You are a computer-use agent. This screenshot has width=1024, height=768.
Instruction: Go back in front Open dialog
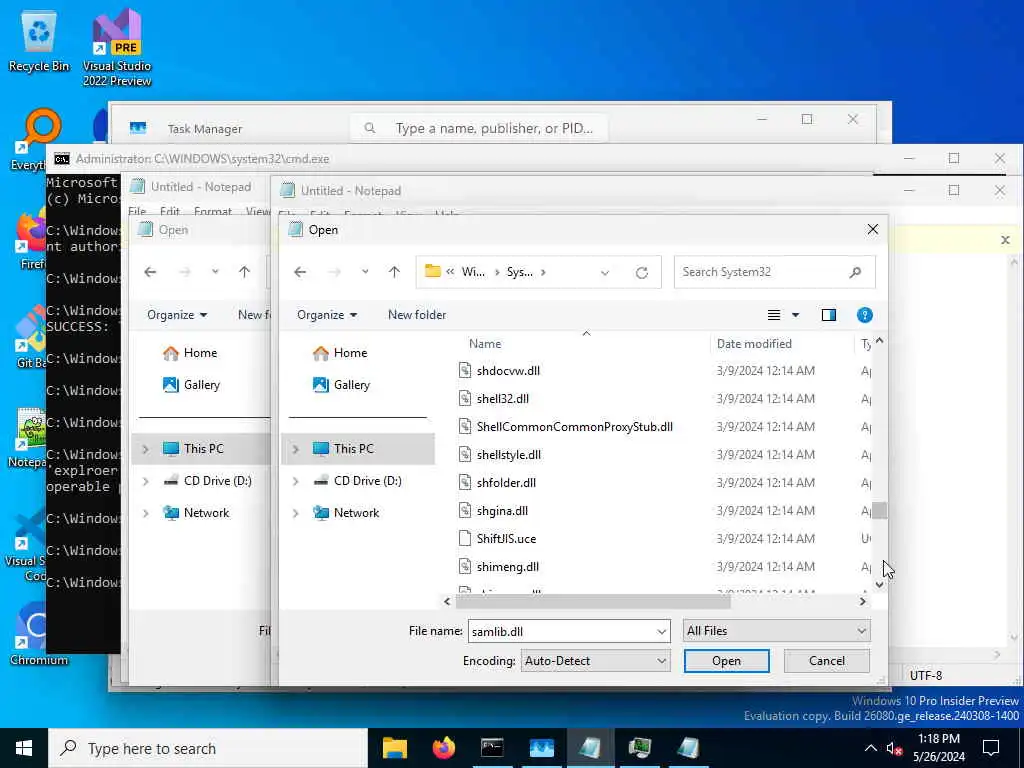click(300, 272)
